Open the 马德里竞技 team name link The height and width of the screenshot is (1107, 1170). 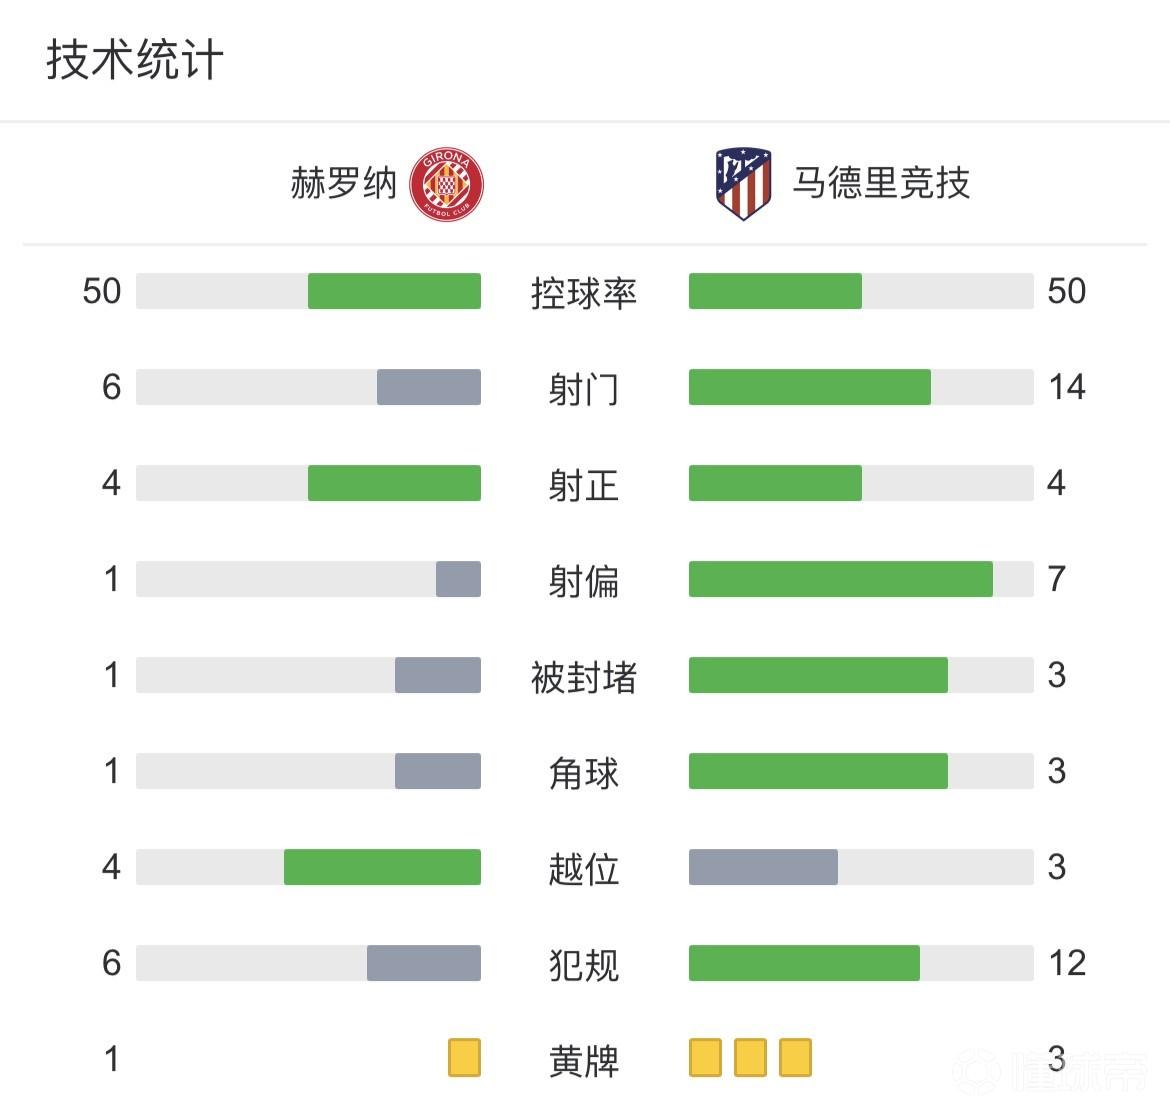[881, 184]
